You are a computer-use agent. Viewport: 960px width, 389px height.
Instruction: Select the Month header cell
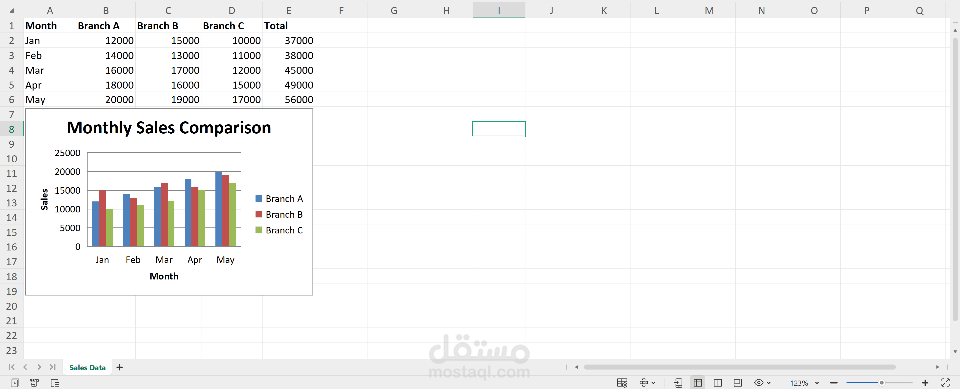coord(49,26)
